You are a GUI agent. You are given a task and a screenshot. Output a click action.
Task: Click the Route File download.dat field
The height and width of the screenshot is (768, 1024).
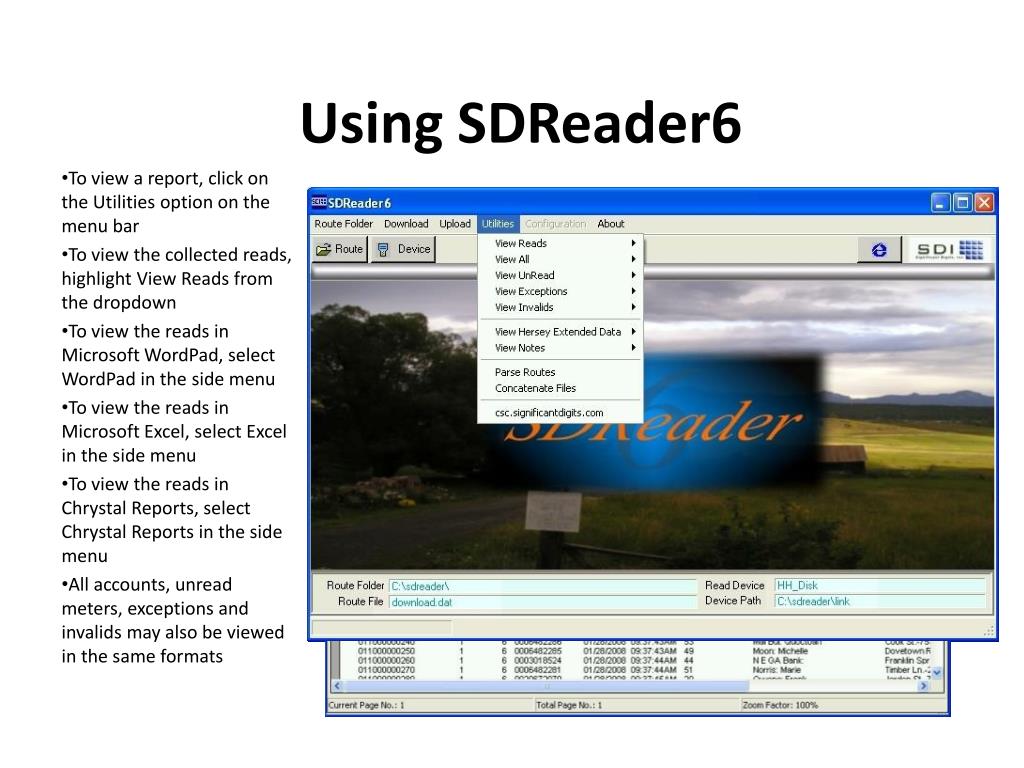(x=543, y=602)
